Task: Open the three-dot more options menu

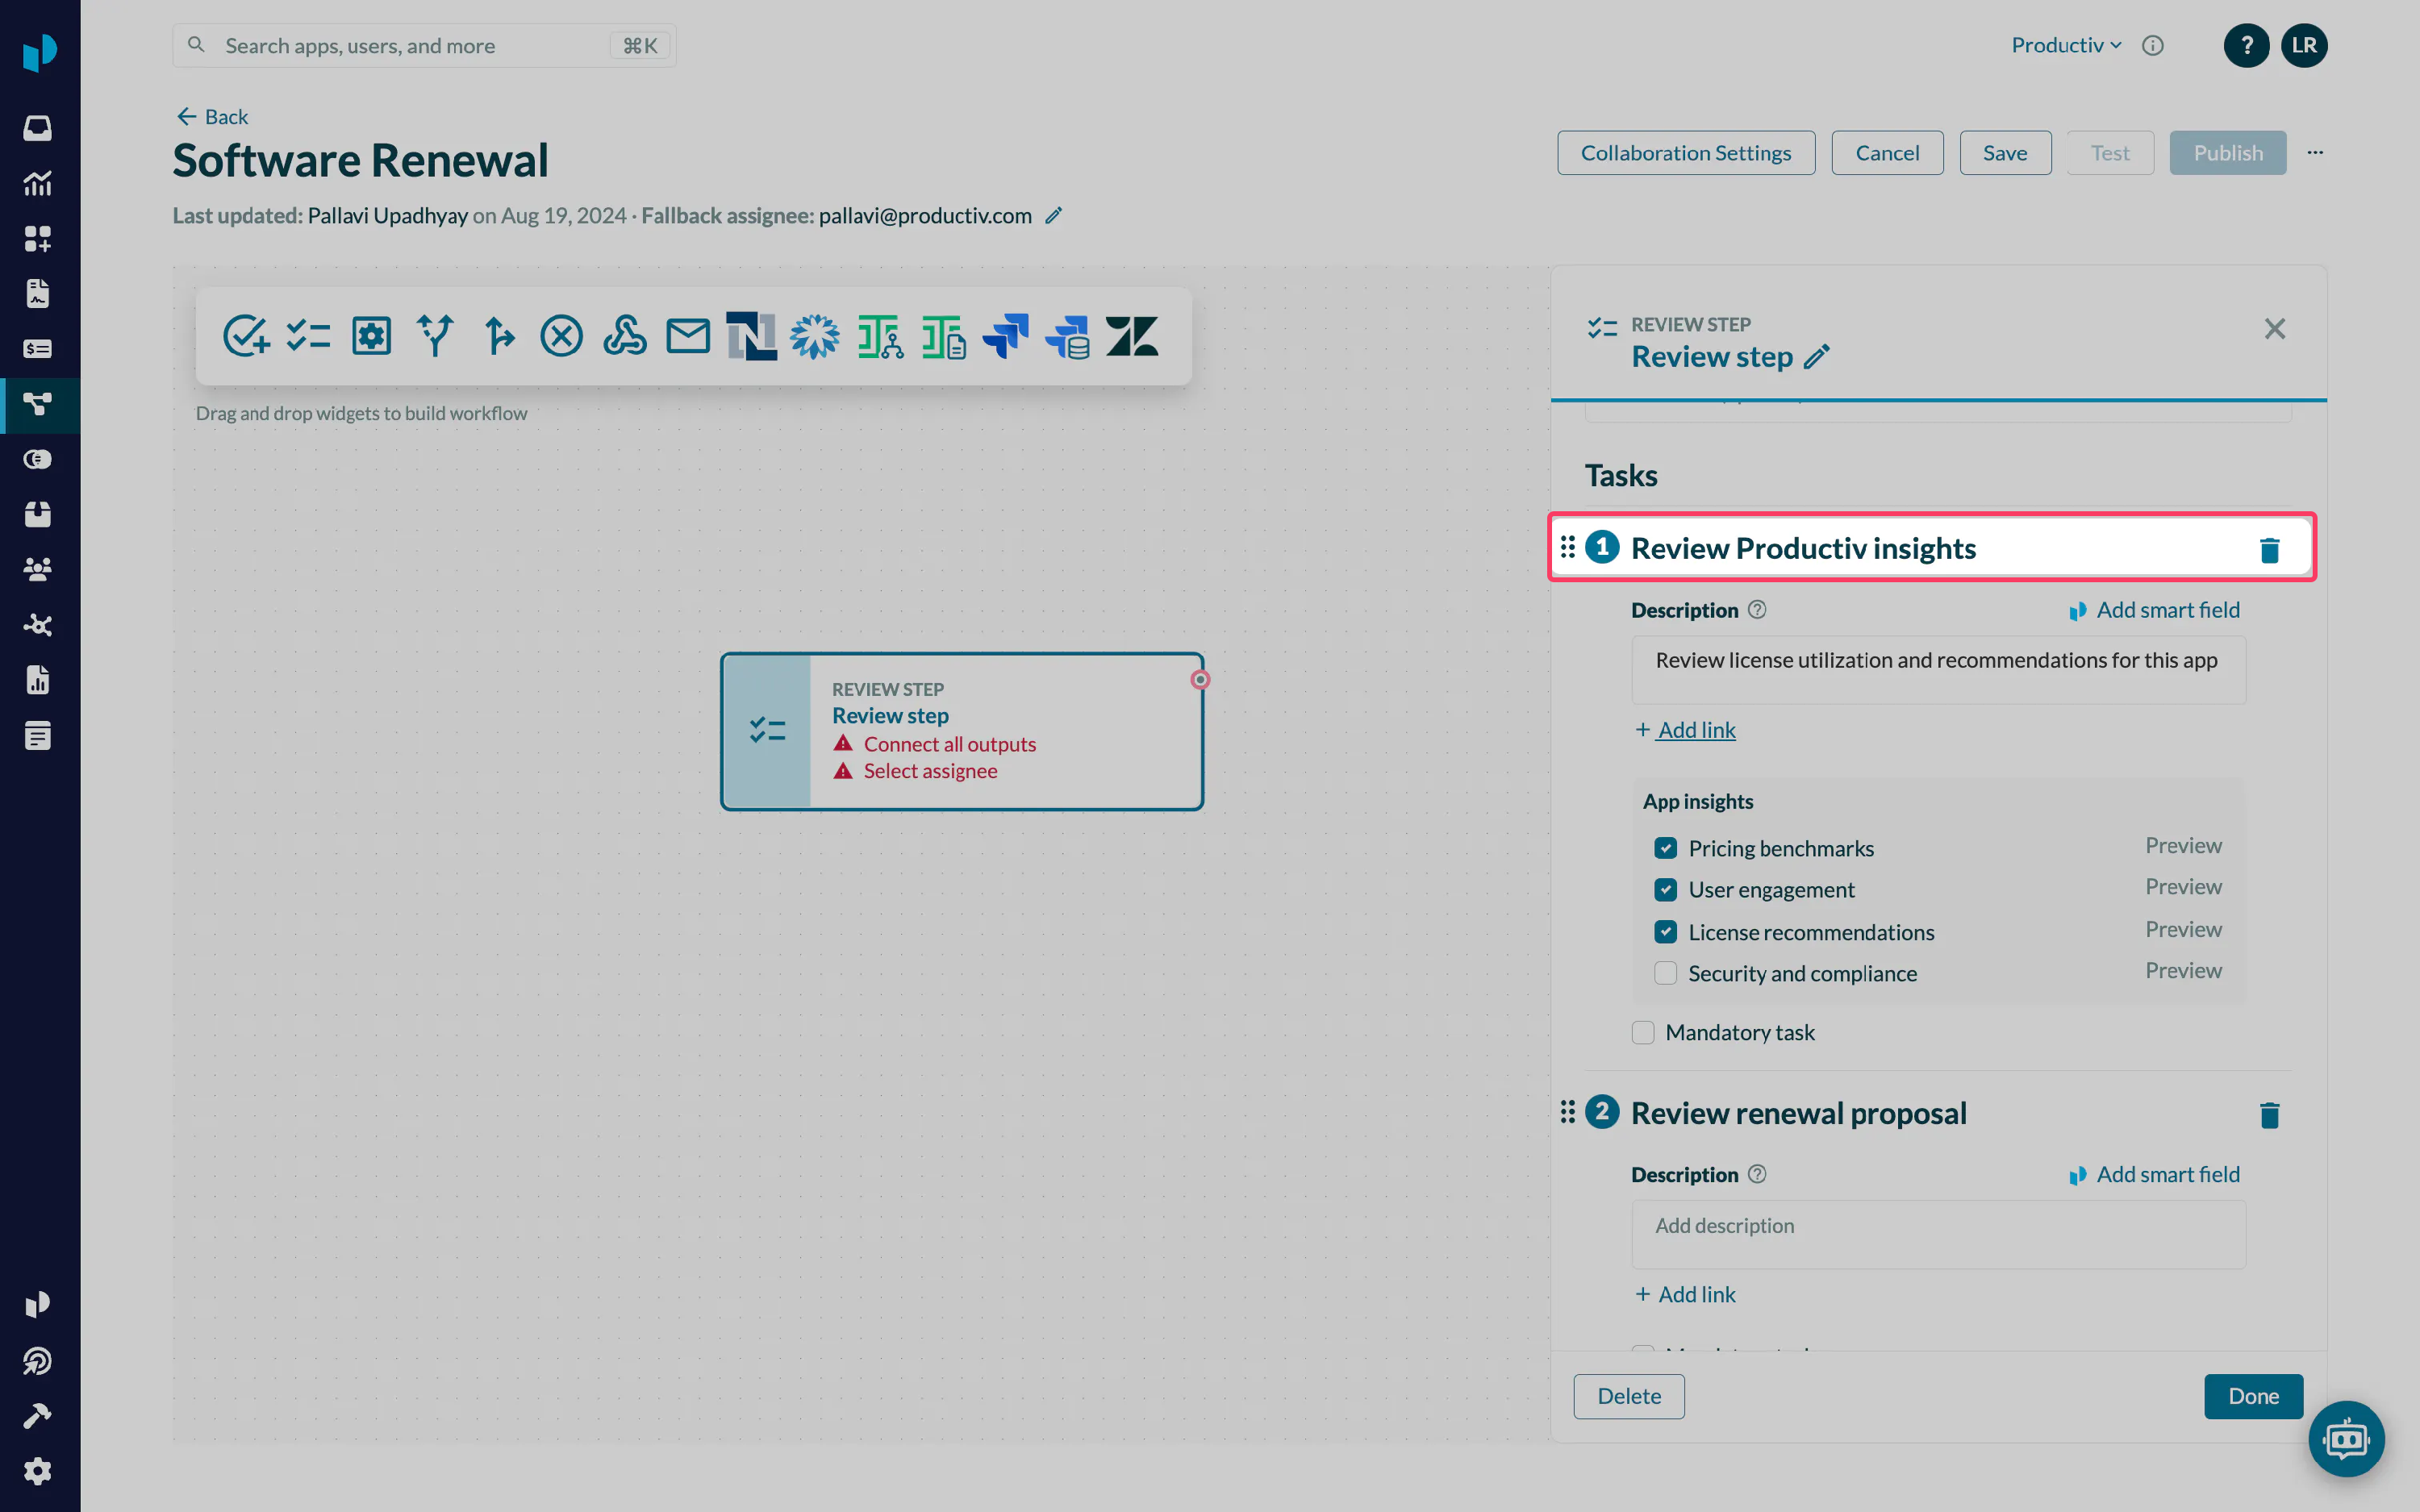Action: tap(2315, 153)
